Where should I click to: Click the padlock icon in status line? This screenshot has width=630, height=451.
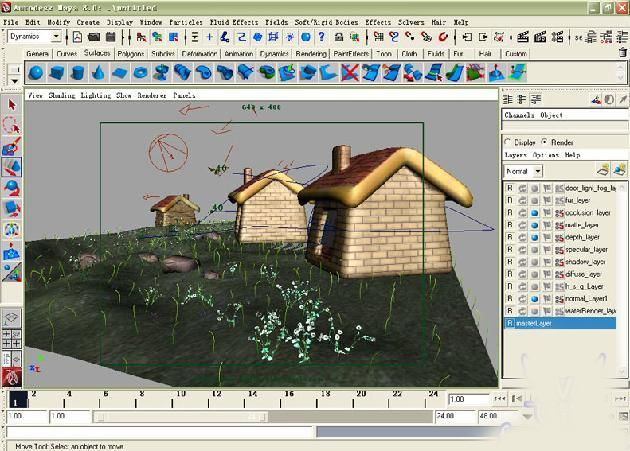pyautogui.click(x=339, y=37)
